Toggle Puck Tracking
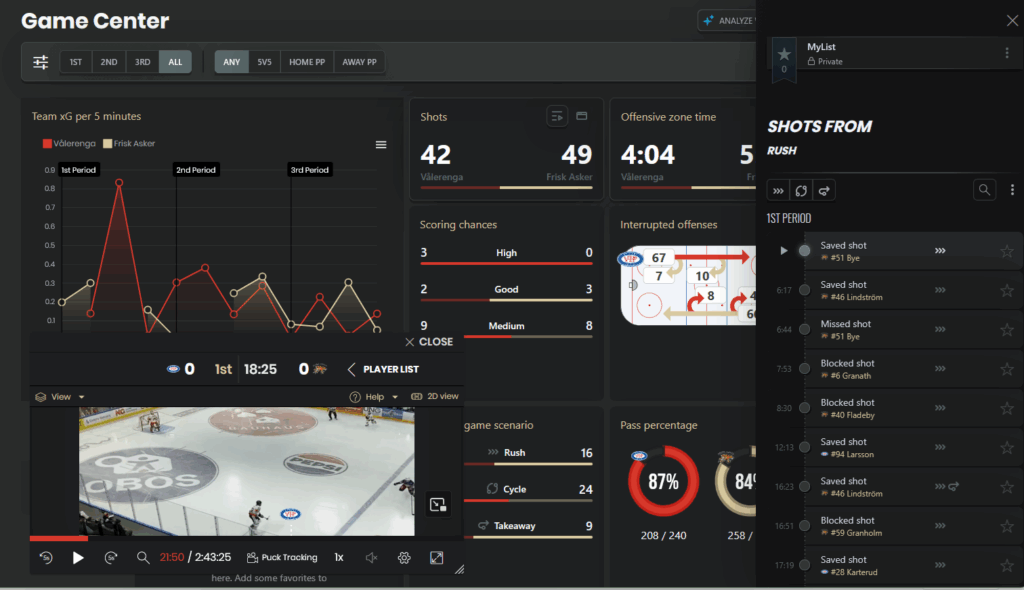Image resolution: width=1024 pixels, height=590 pixels. click(x=282, y=557)
